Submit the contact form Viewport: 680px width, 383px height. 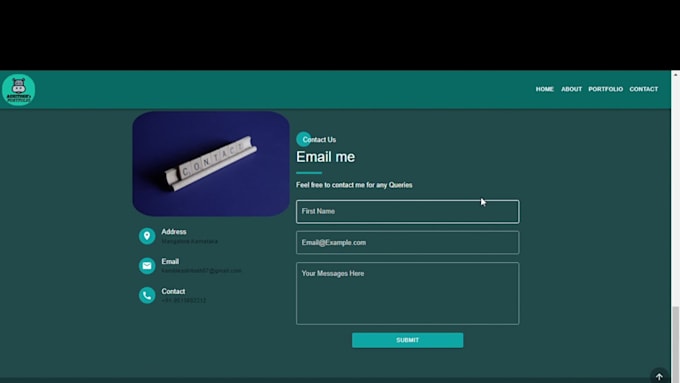click(407, 340)
